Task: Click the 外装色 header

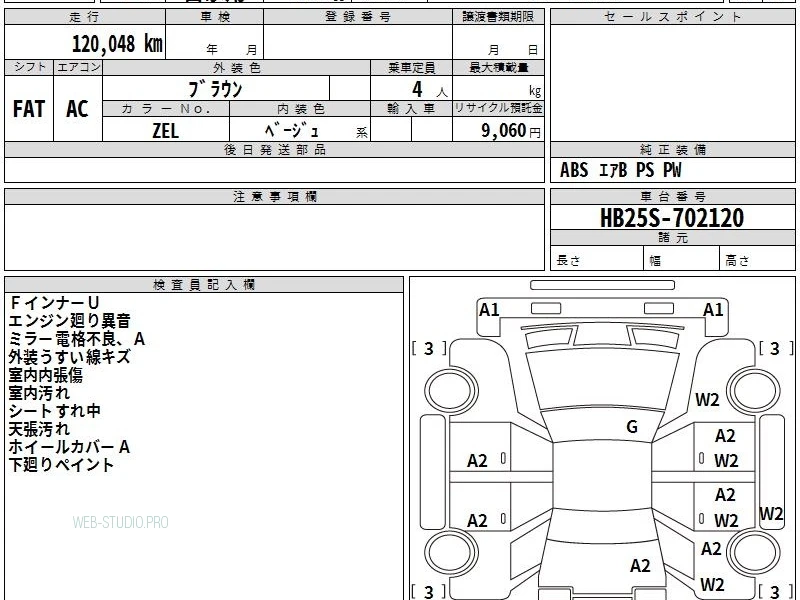Action: point(236,68)
